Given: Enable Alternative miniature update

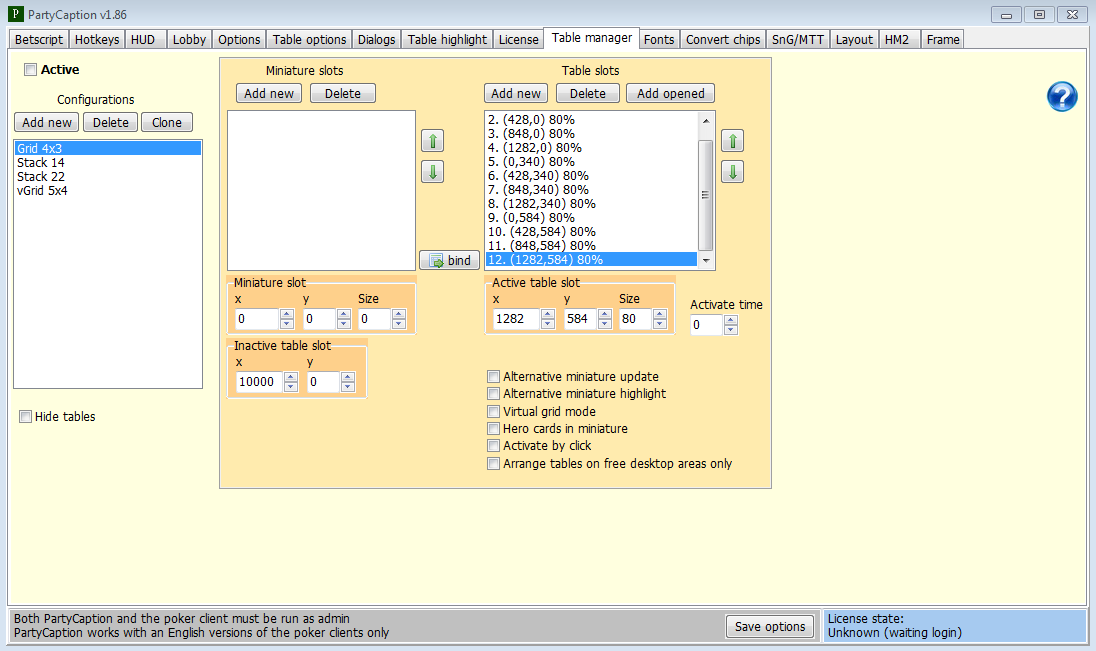Looking at the screenshot, I should pos(493,377).
